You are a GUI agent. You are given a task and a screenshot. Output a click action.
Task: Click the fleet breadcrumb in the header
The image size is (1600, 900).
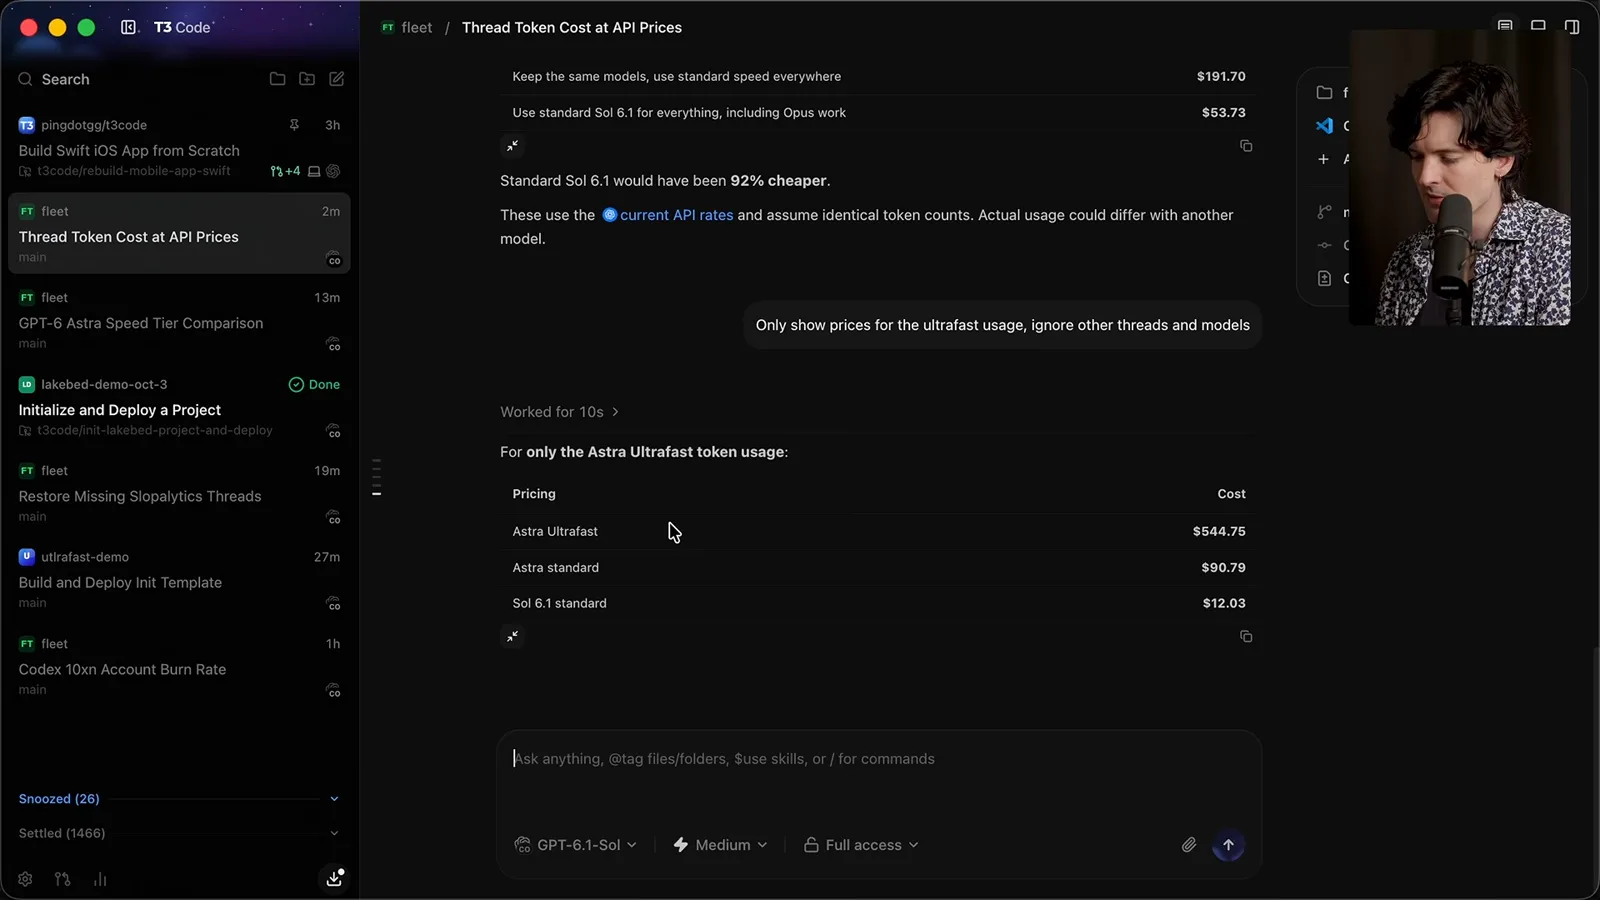(x=407, y=27)
